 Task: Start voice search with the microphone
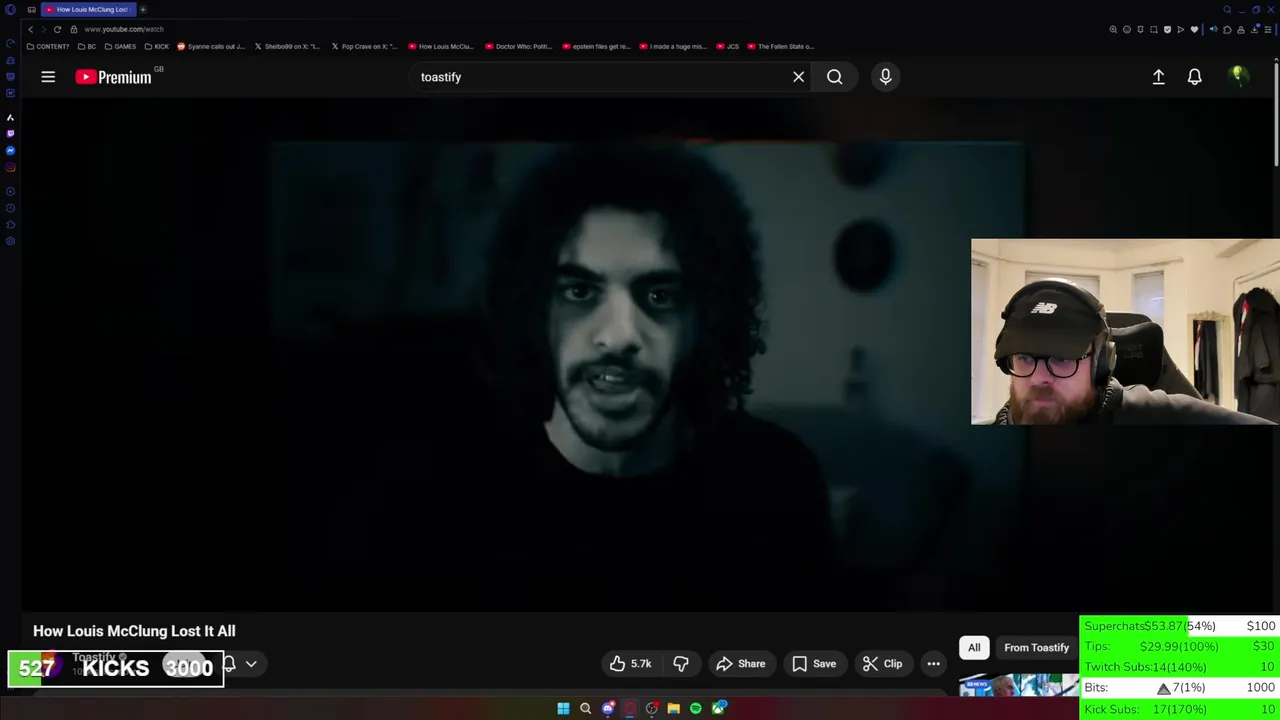[885, 77]
